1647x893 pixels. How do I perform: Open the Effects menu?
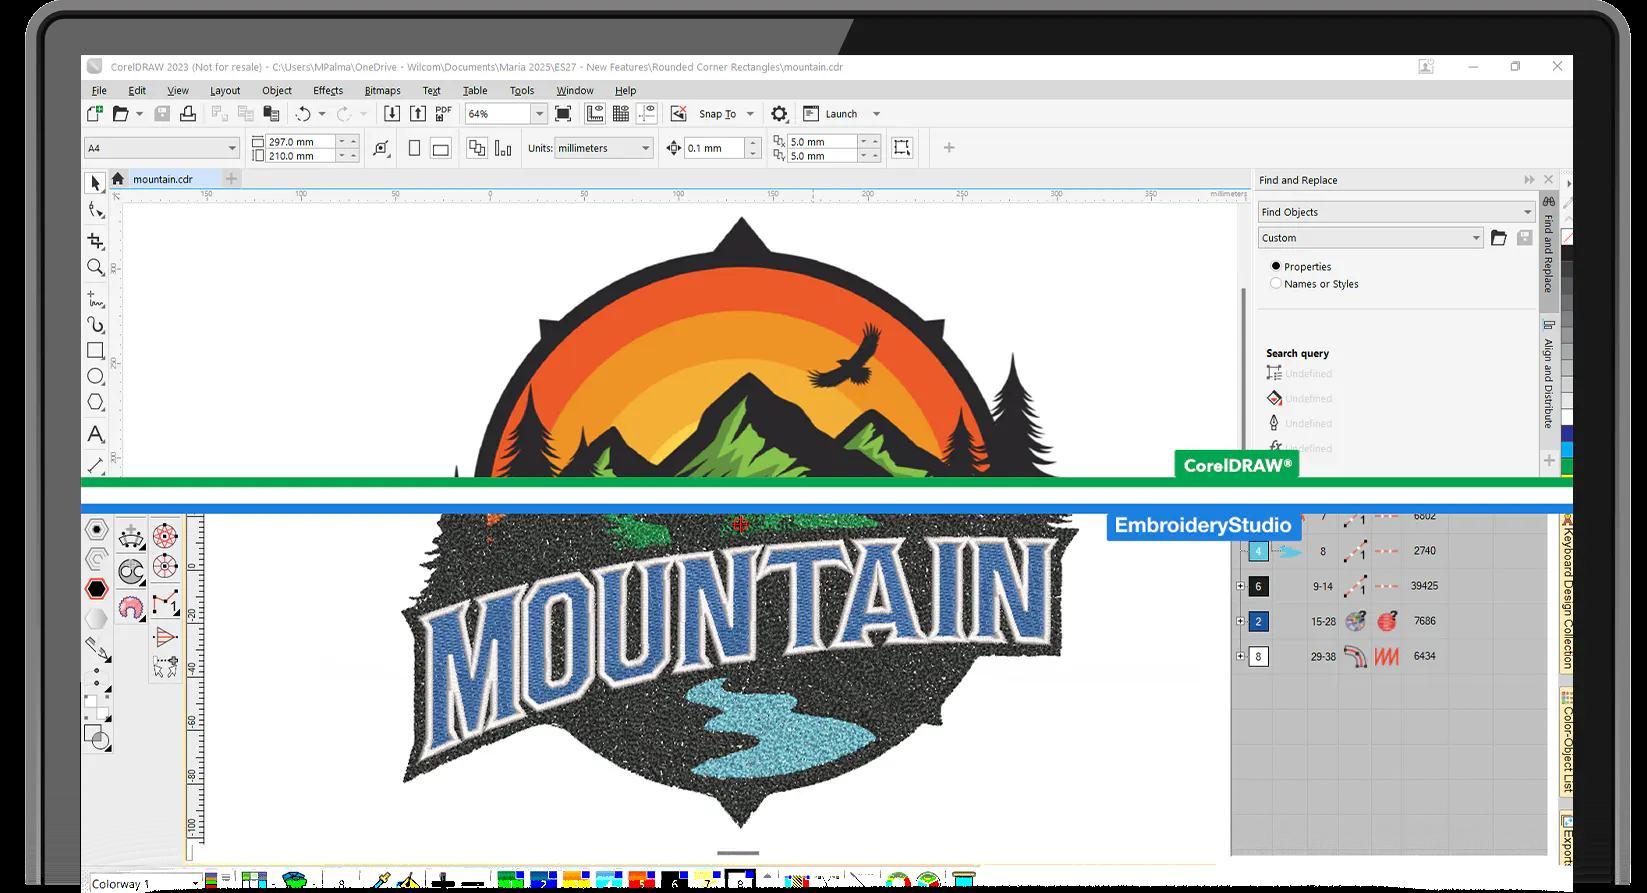click(328, 90)
